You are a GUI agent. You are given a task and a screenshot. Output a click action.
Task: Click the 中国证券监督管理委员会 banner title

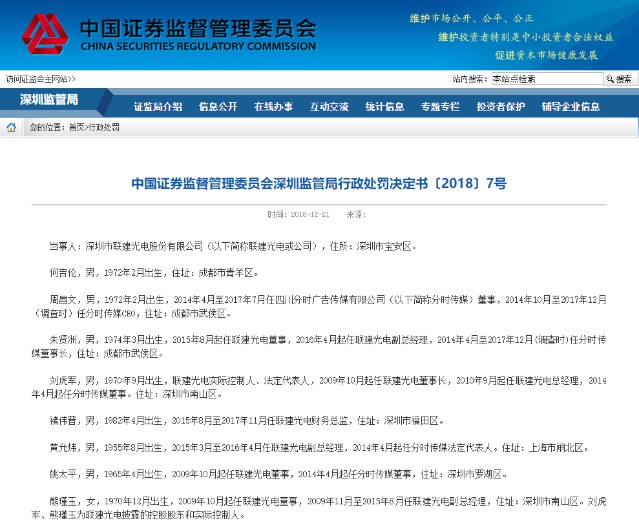click(x=198, y=28)
